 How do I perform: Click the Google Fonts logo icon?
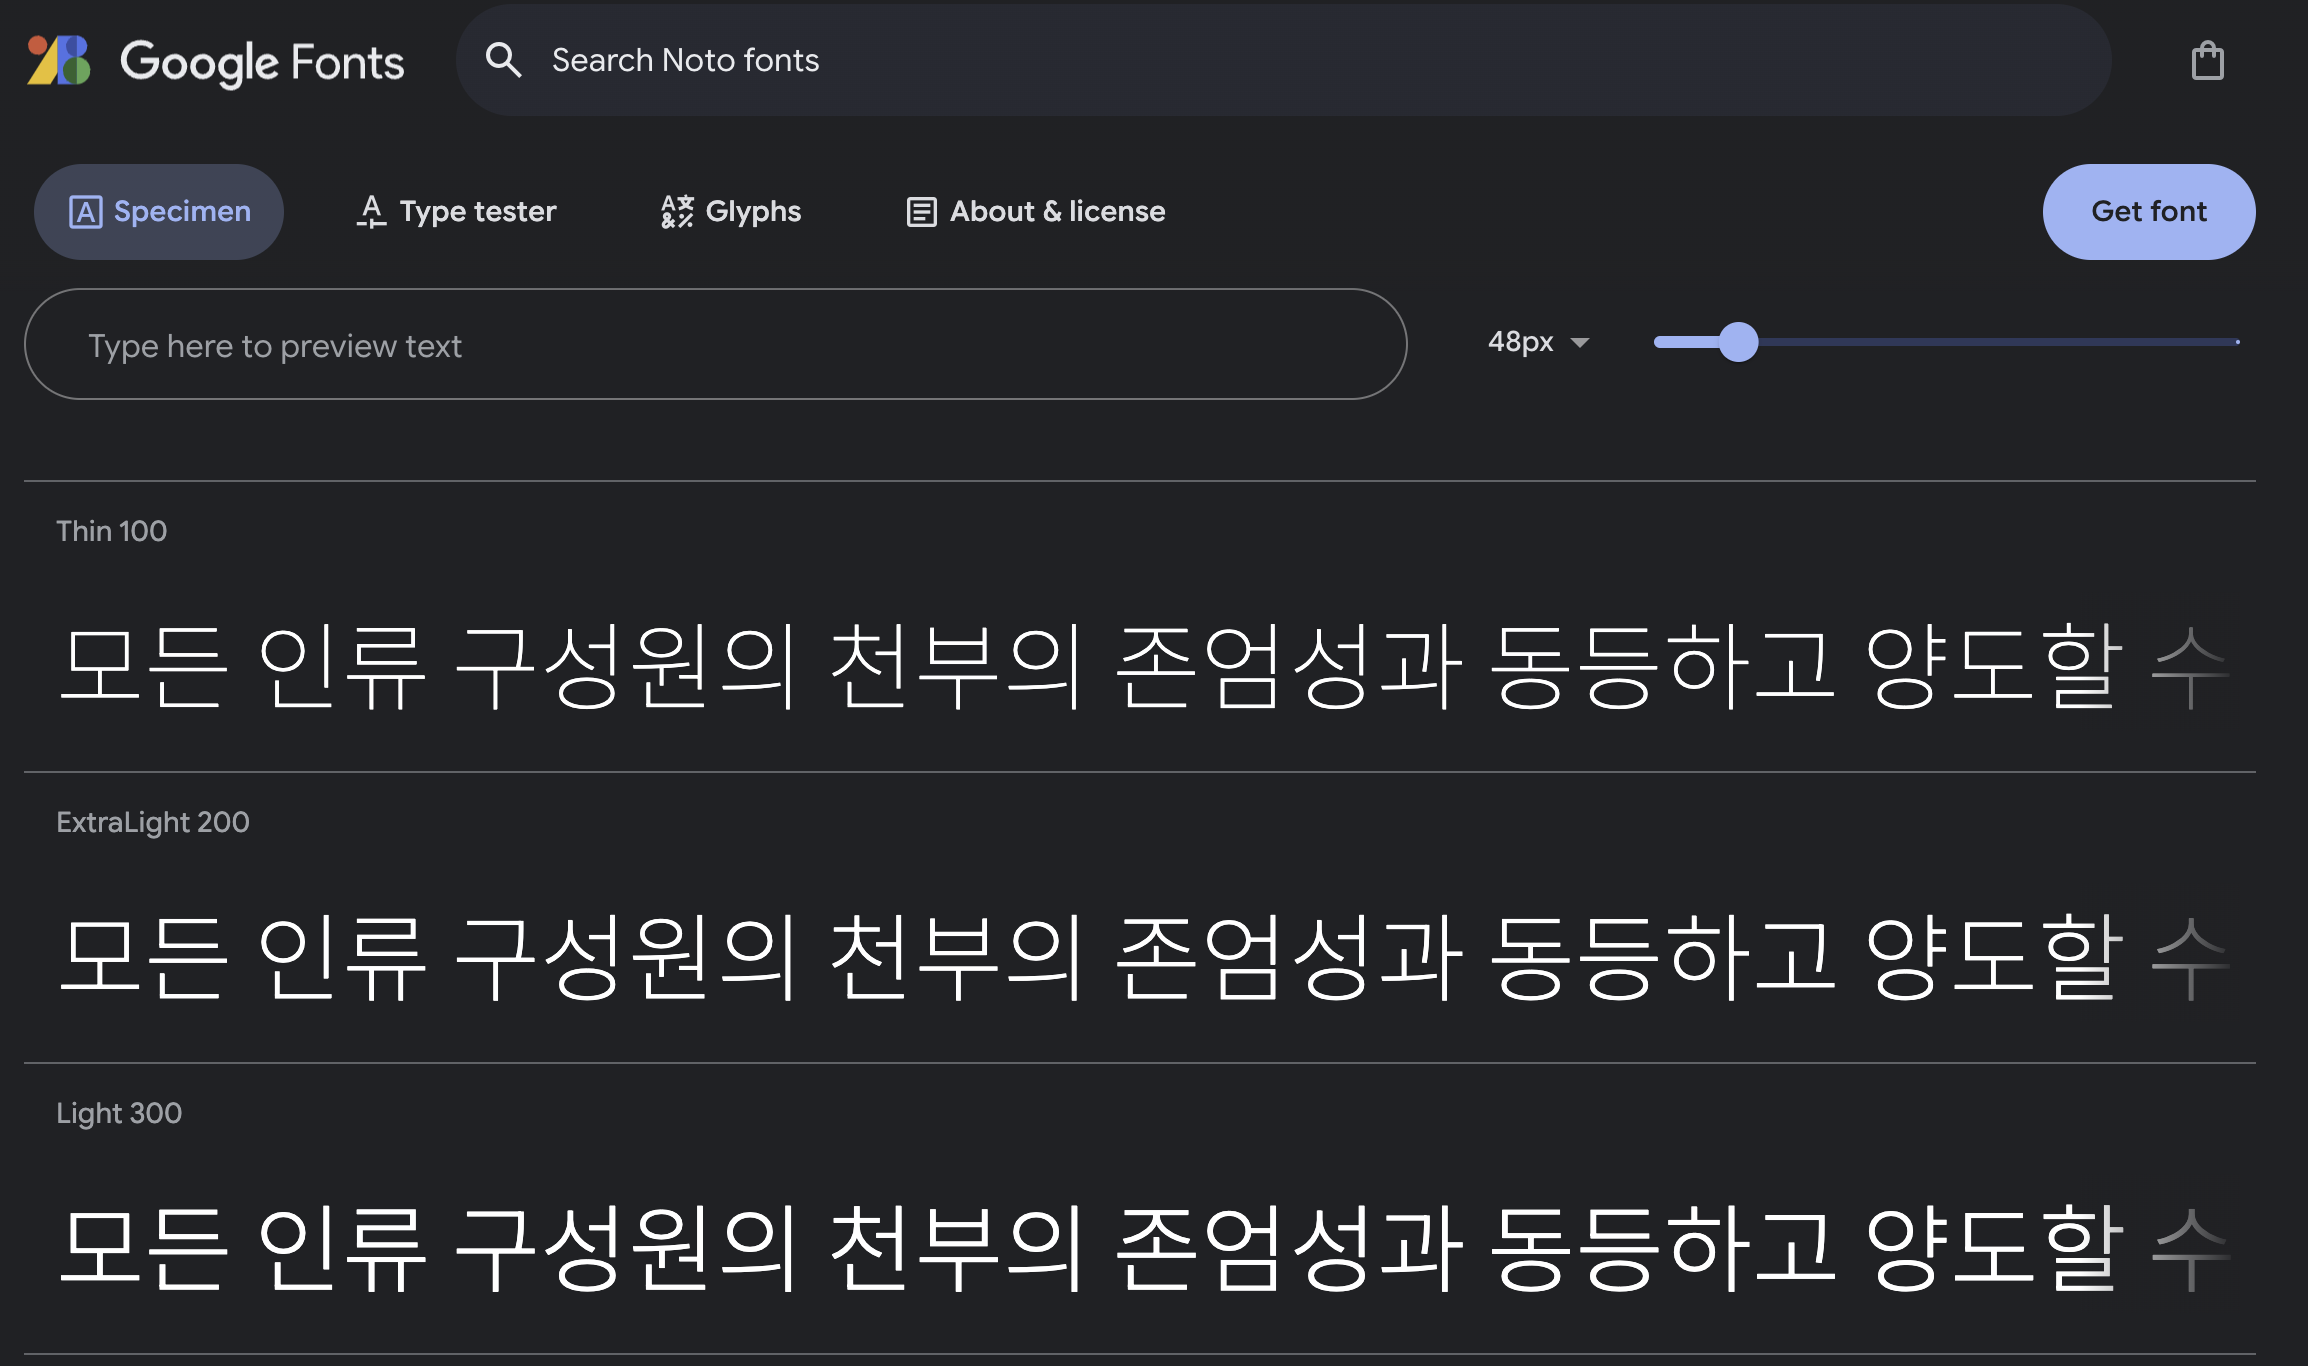(59, 60)
